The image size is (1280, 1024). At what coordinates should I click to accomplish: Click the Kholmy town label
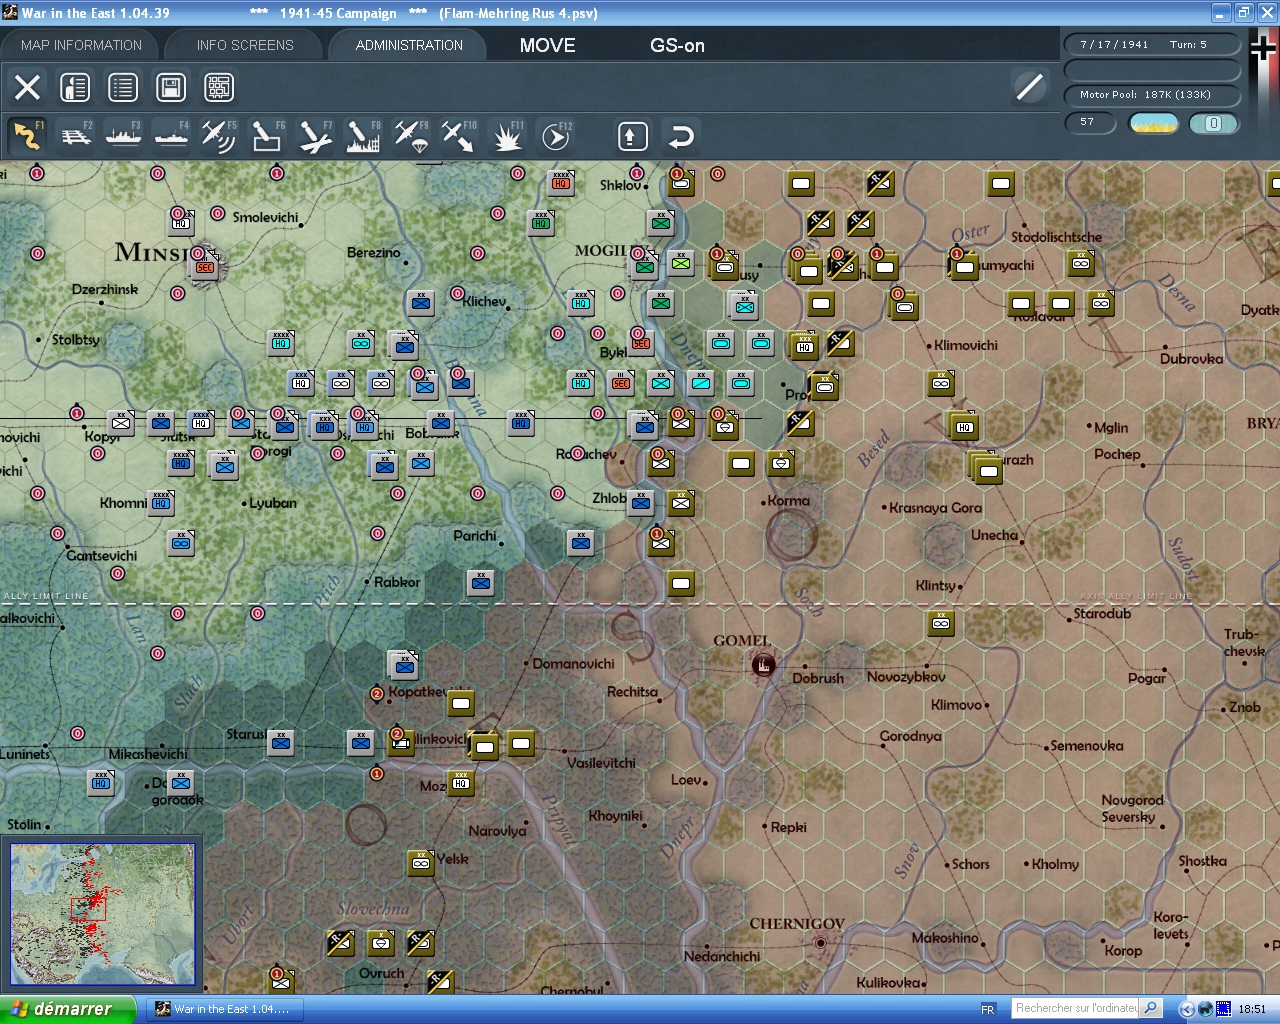(1055, 864)
